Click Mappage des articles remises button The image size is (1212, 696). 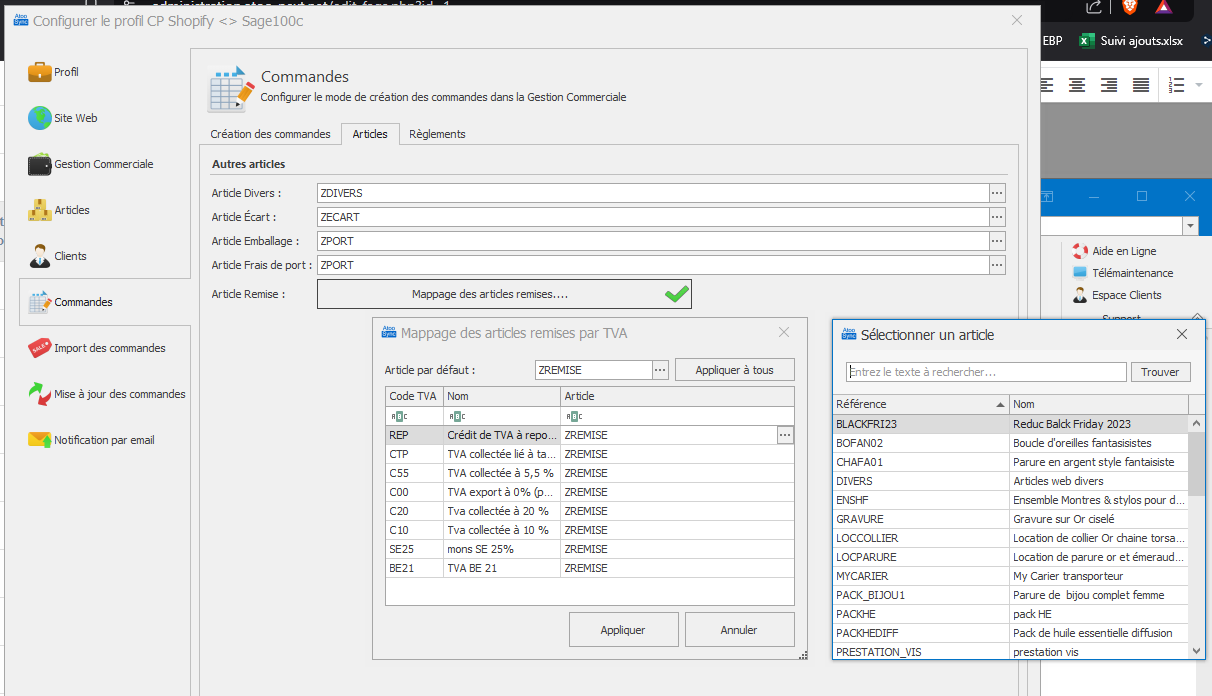point(504,294)
